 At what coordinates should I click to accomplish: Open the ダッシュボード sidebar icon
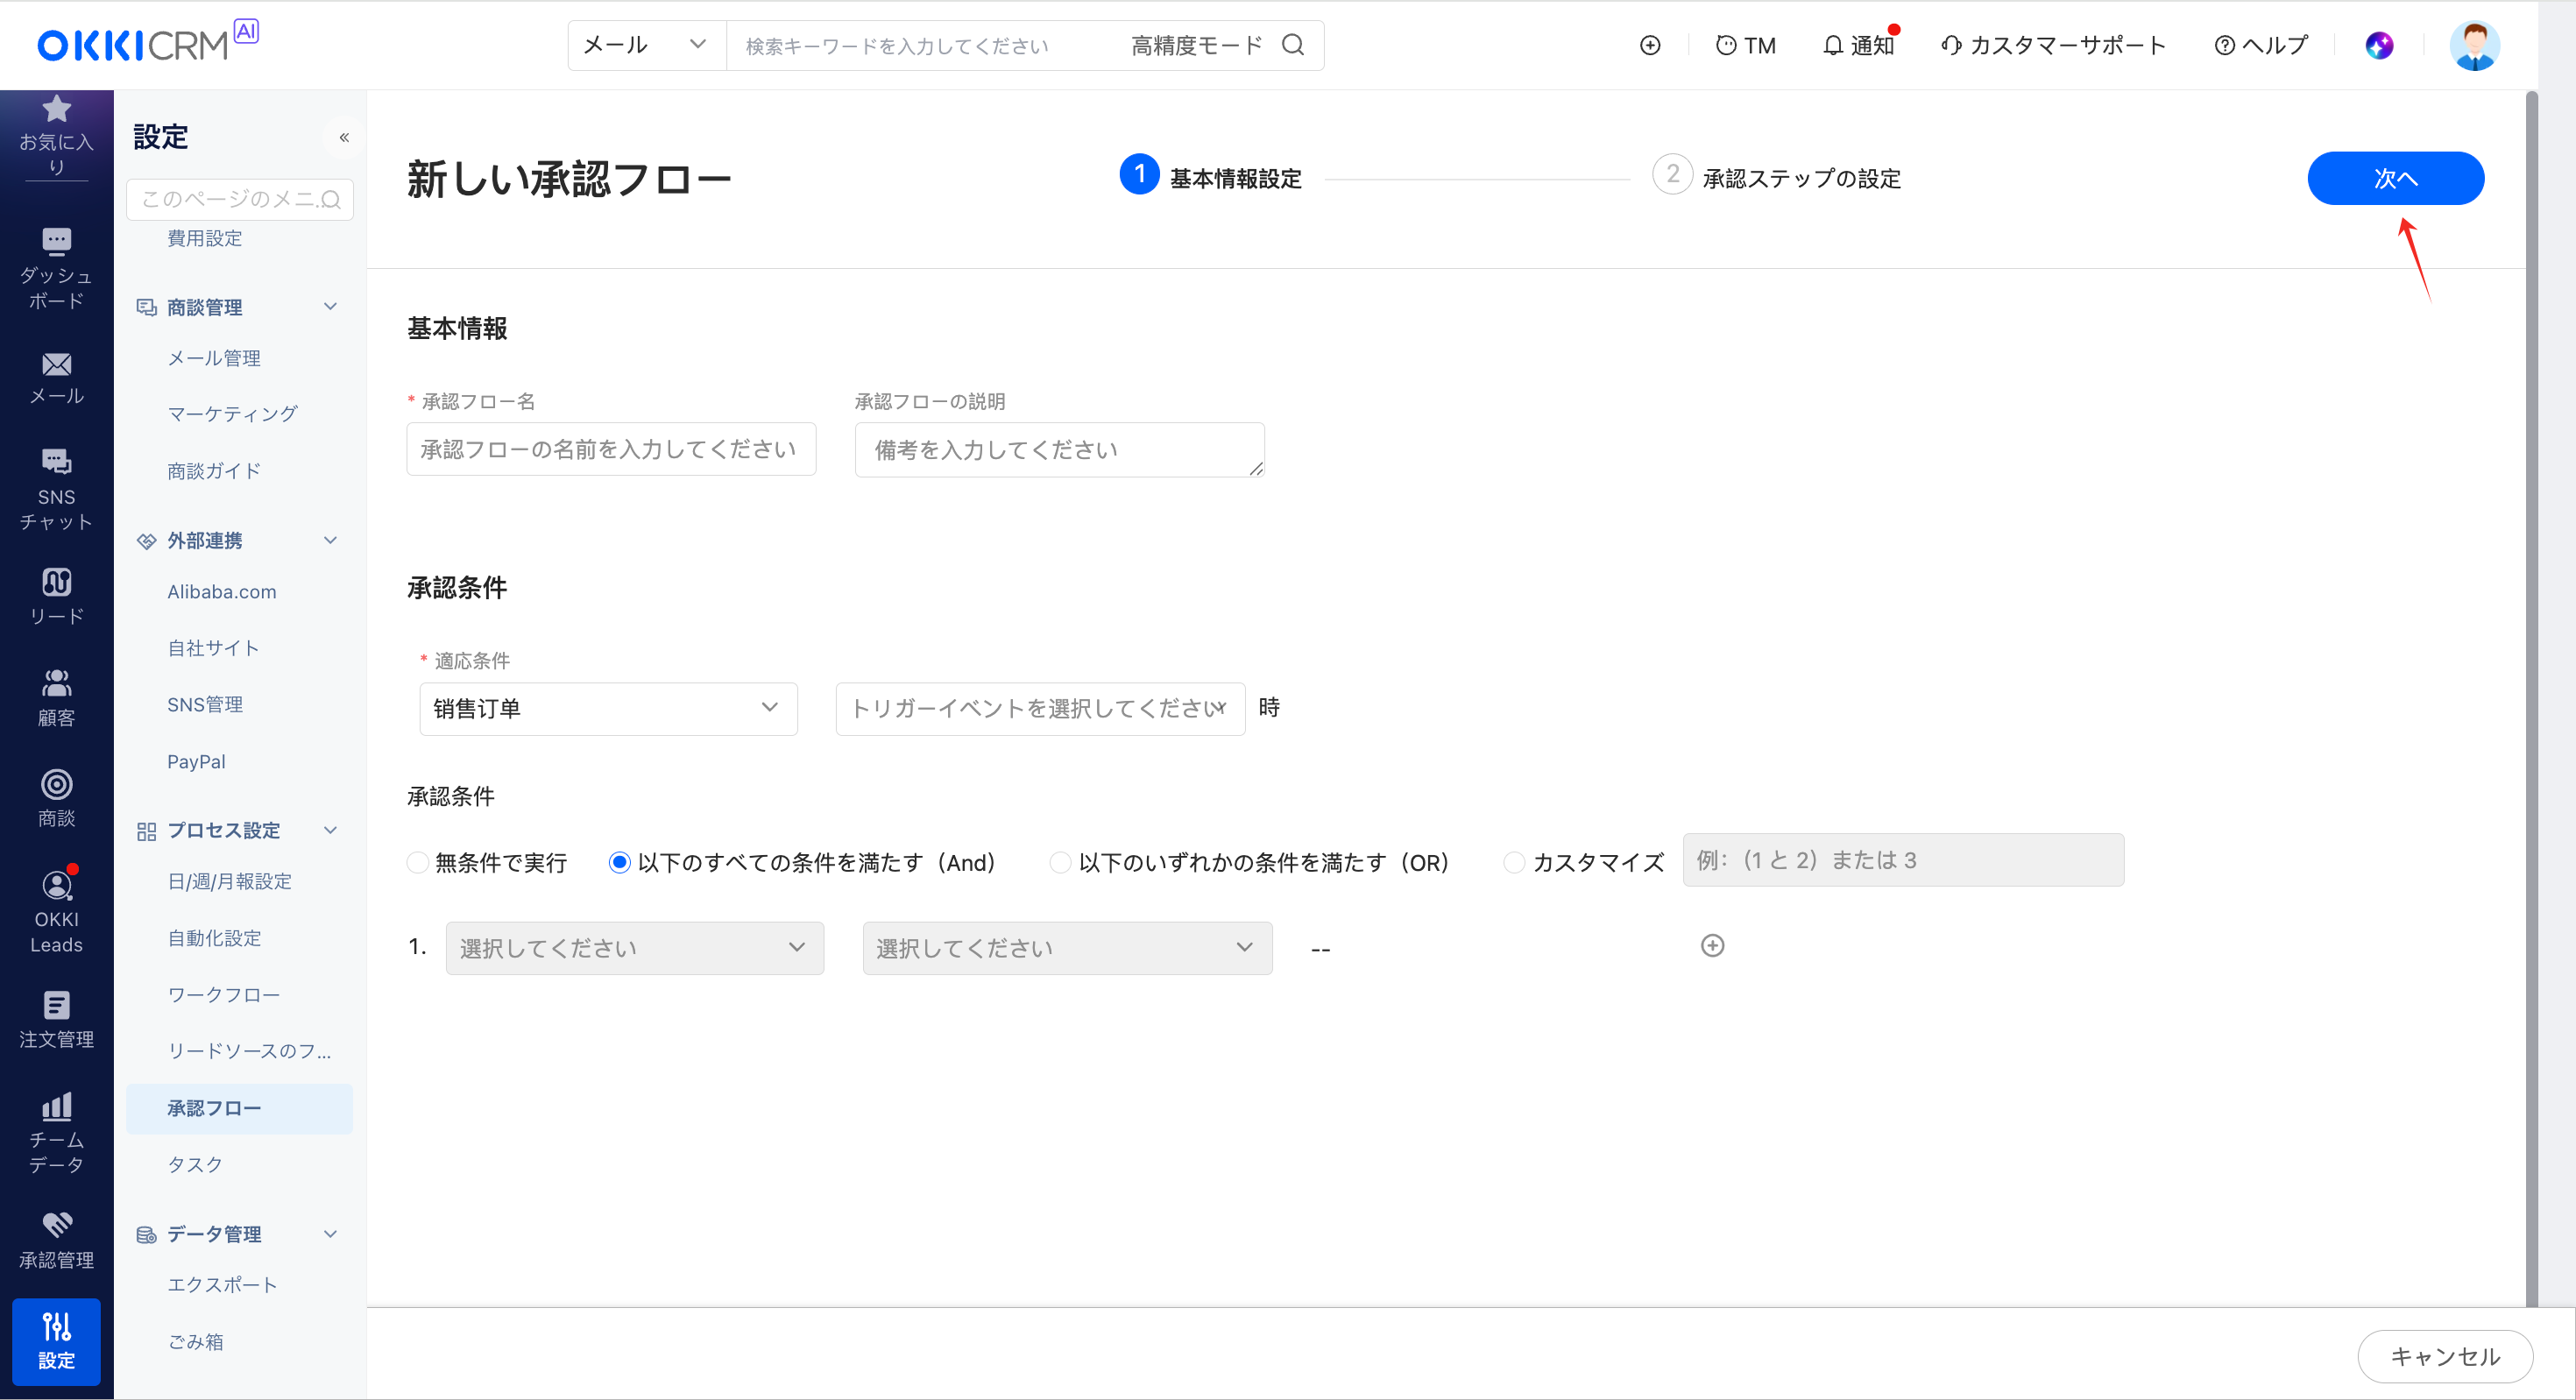click(x=56, y=241)
